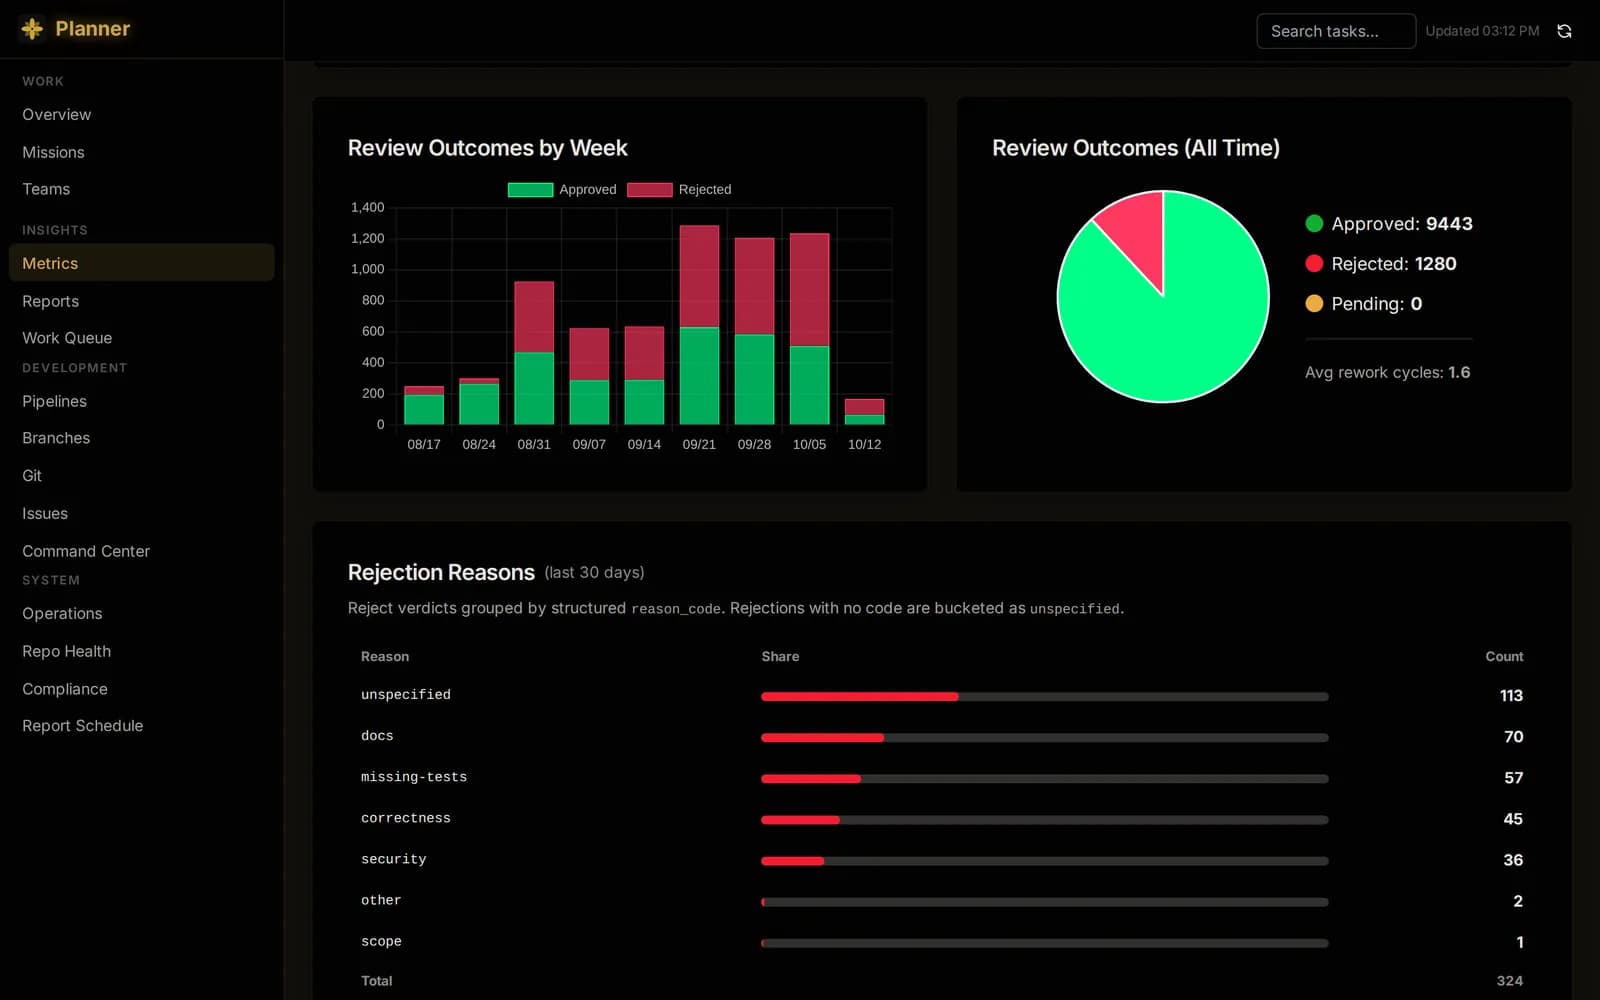The width and height of the screenshot is (1600, 1000).
Task: Click the Total count 324
Action: pos(1510,981)
